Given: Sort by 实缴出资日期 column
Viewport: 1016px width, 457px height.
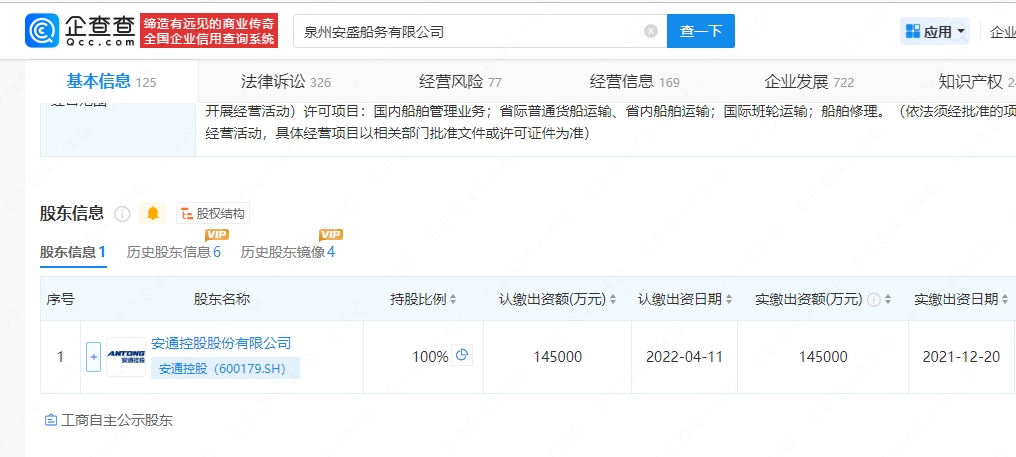Looking at the screenshot, I should tap(1005, 299).
